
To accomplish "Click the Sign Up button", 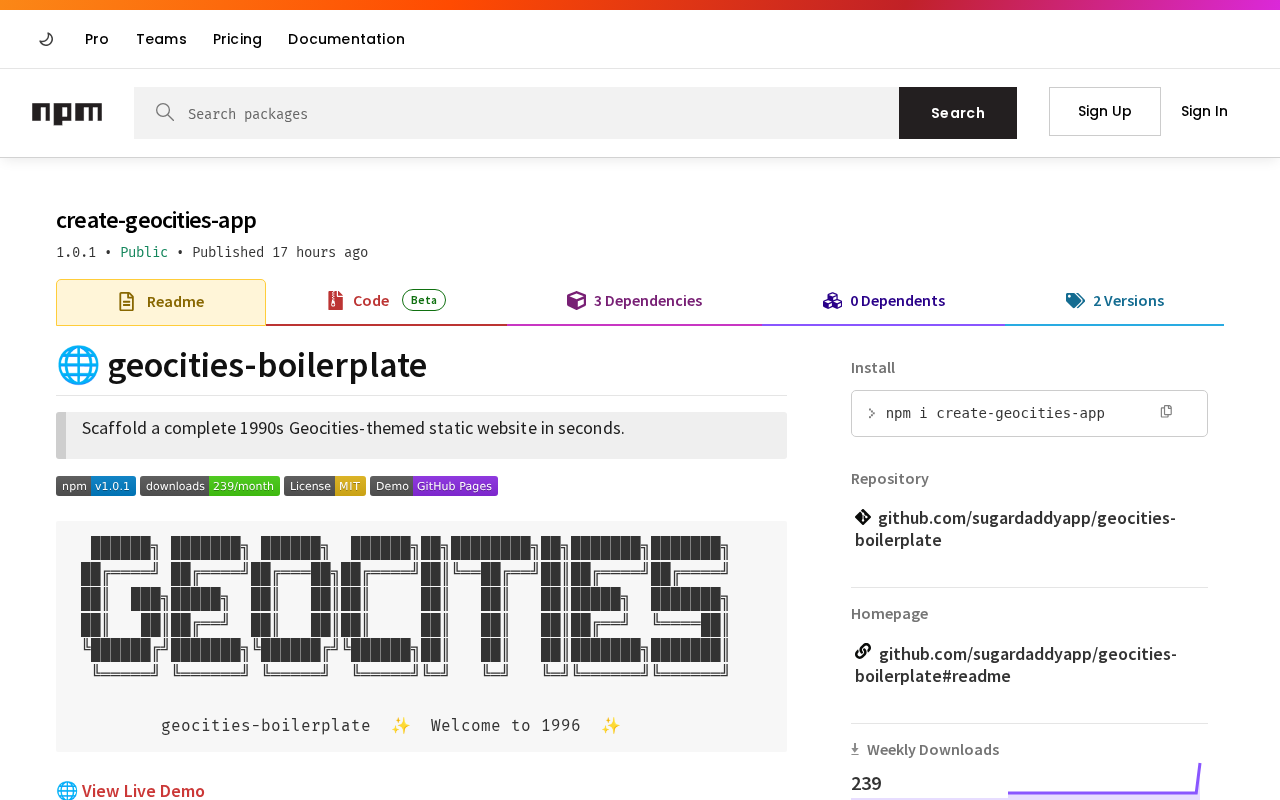I will tap(1105, 111).
